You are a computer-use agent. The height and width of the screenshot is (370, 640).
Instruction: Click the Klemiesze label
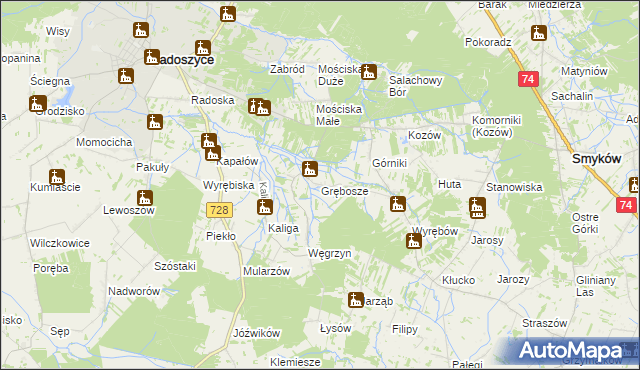295,362
